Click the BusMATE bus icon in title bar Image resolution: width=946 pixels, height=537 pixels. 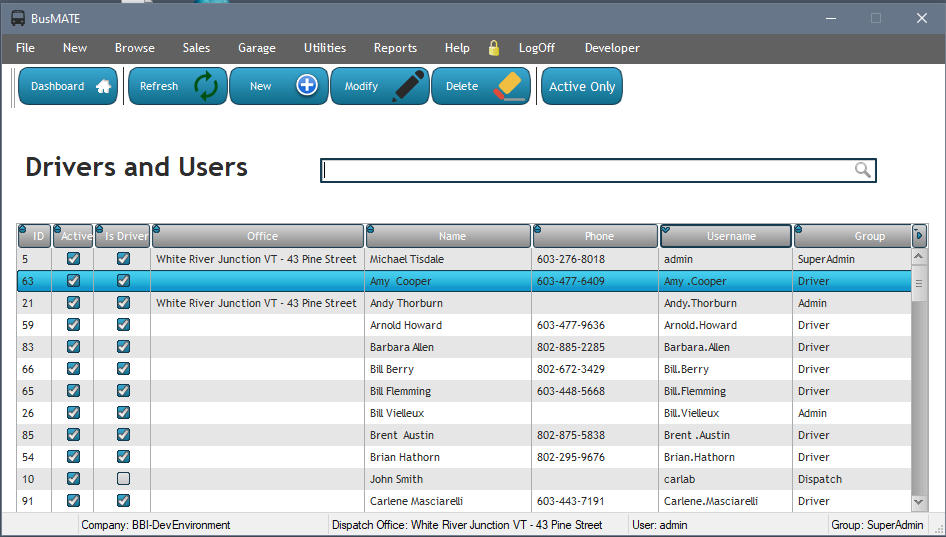click(x=18, y=18)
